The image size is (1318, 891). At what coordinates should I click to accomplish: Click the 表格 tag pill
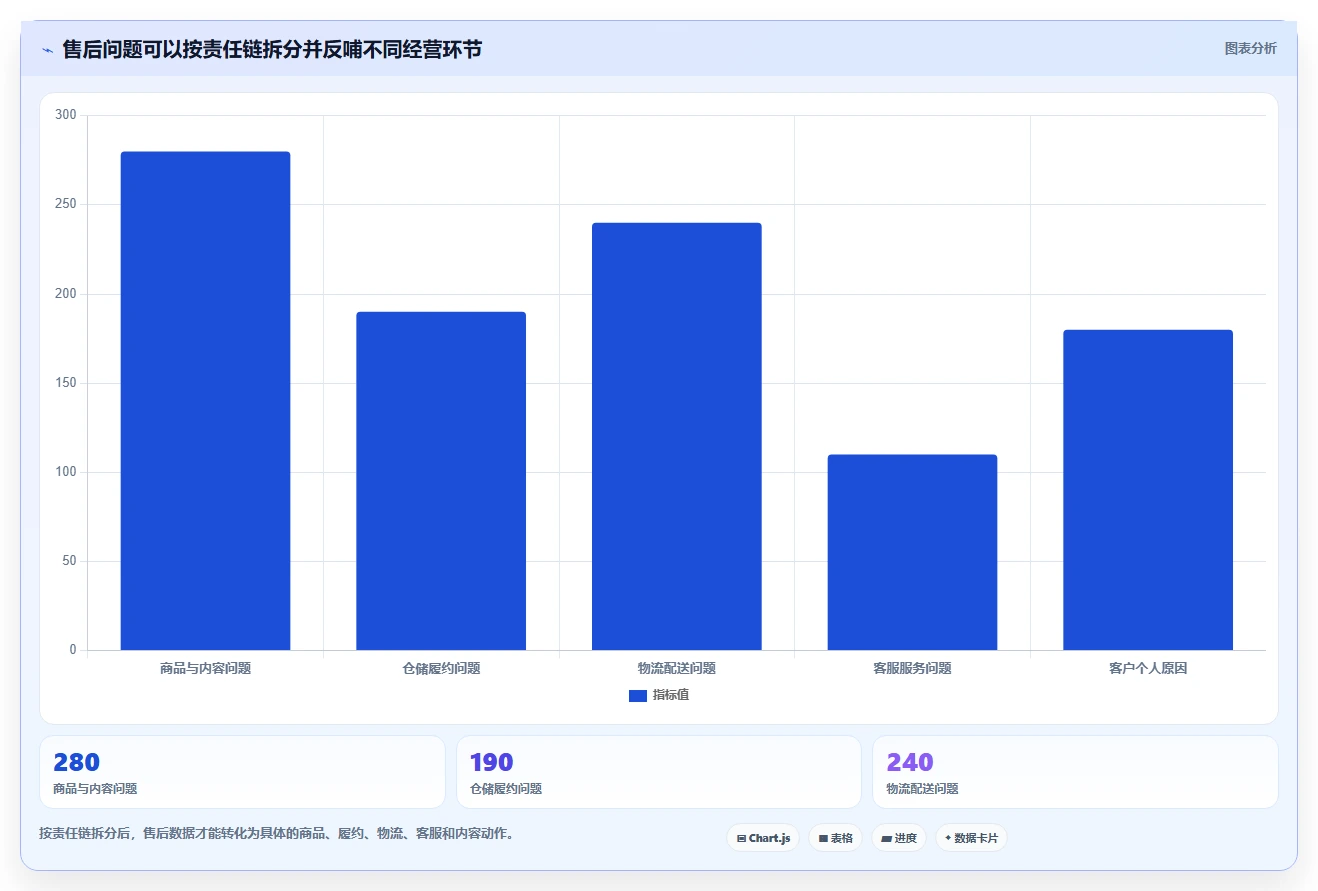835,838
